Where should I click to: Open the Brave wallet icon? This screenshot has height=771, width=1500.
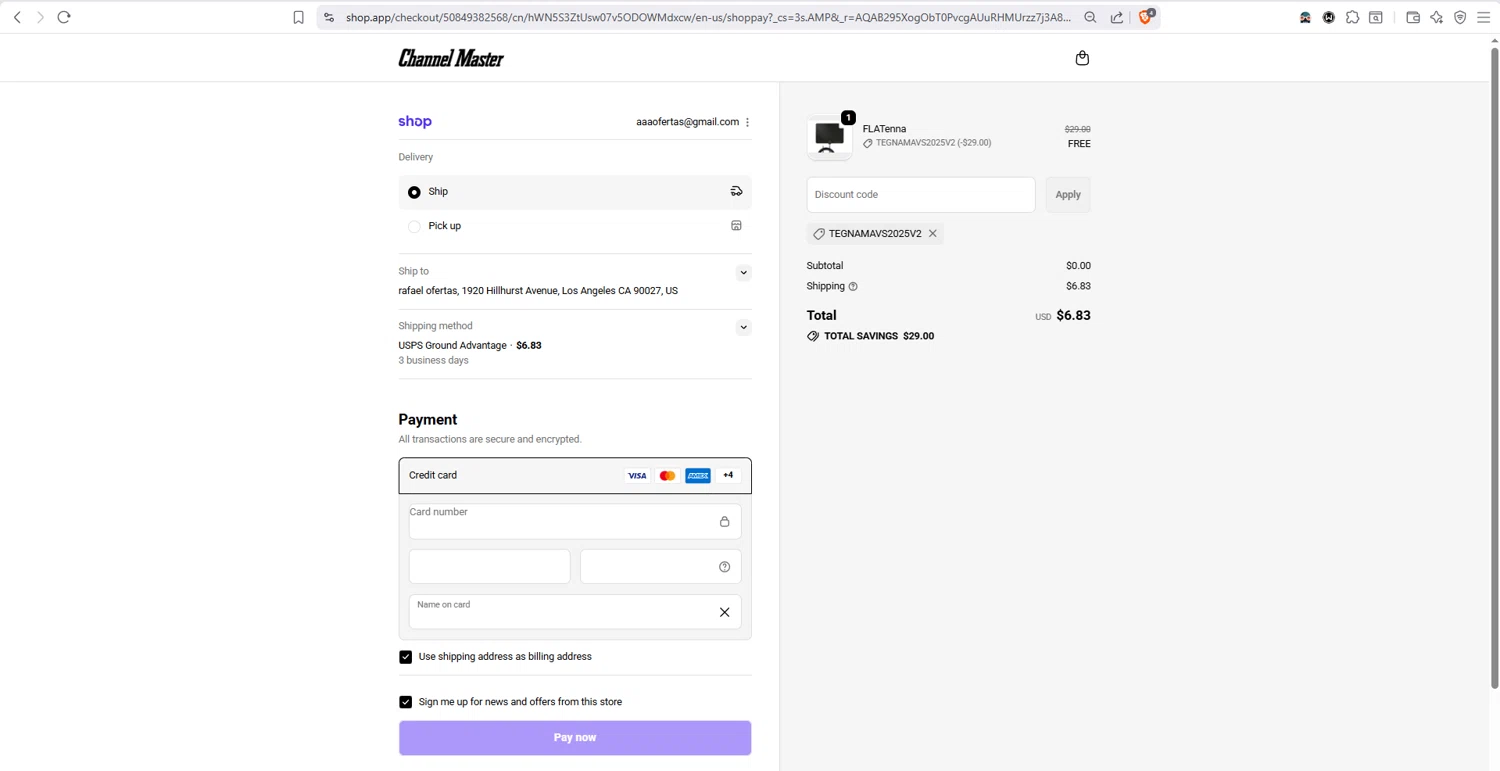(1413, 17)
